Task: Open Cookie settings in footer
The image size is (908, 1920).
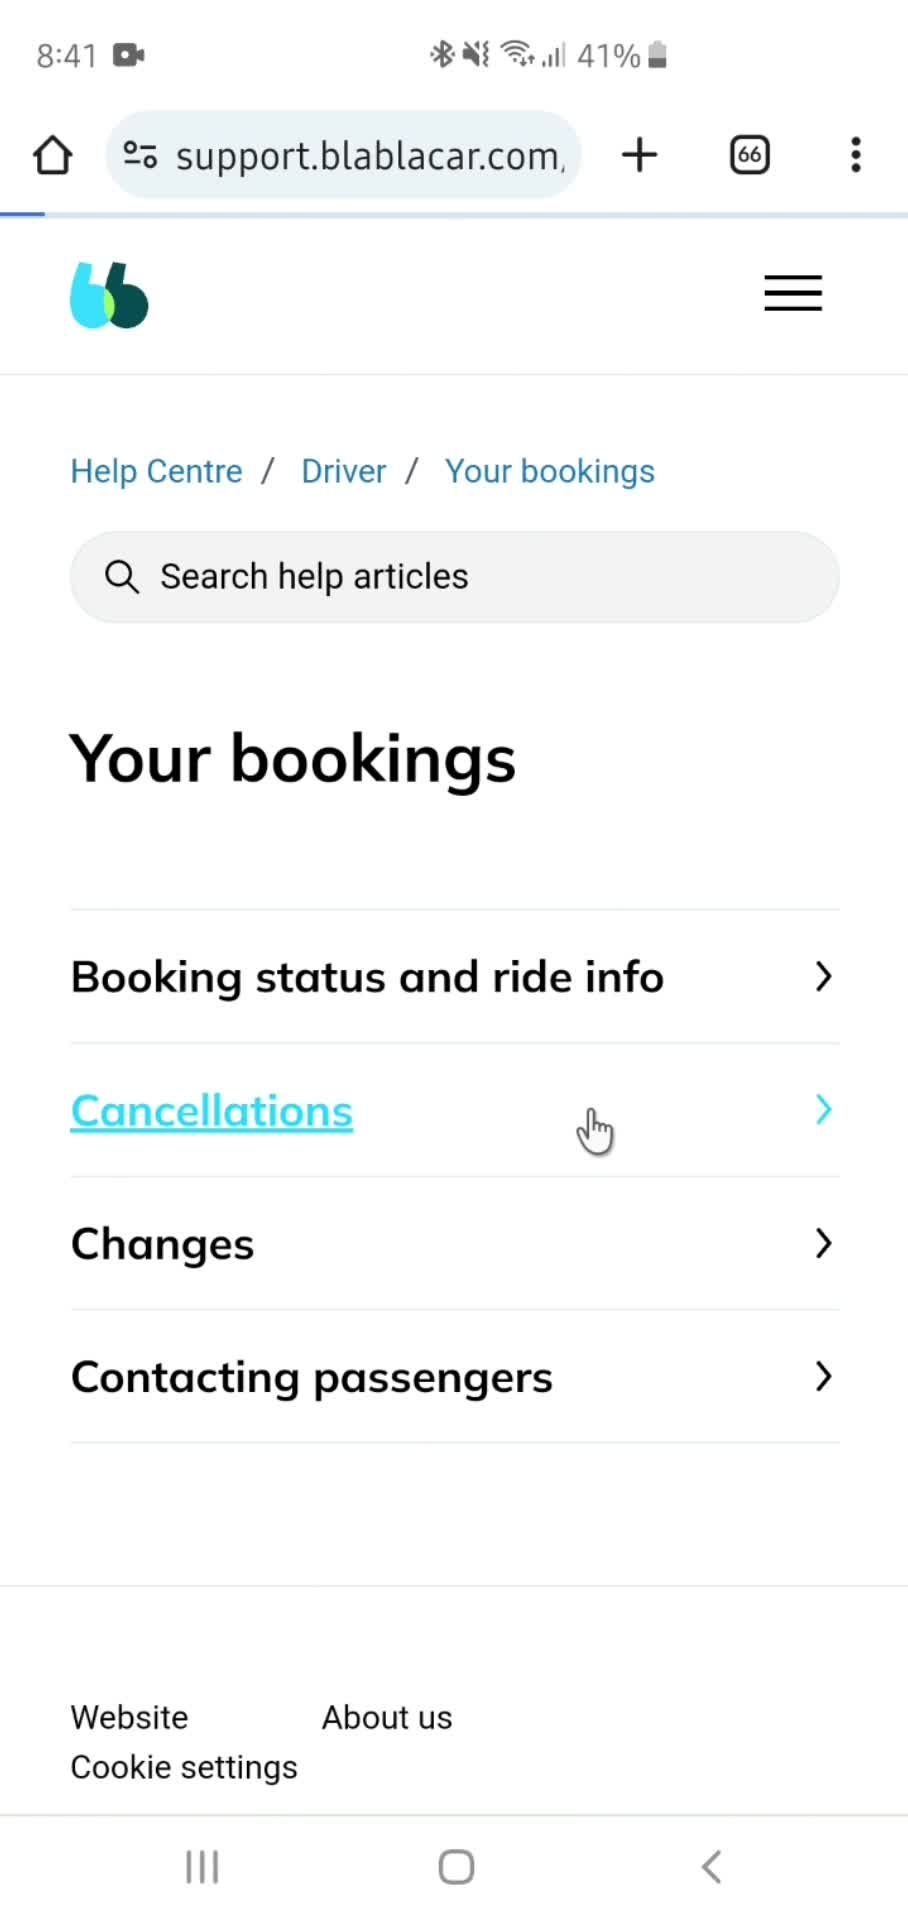Action: tap(184, 1767)
